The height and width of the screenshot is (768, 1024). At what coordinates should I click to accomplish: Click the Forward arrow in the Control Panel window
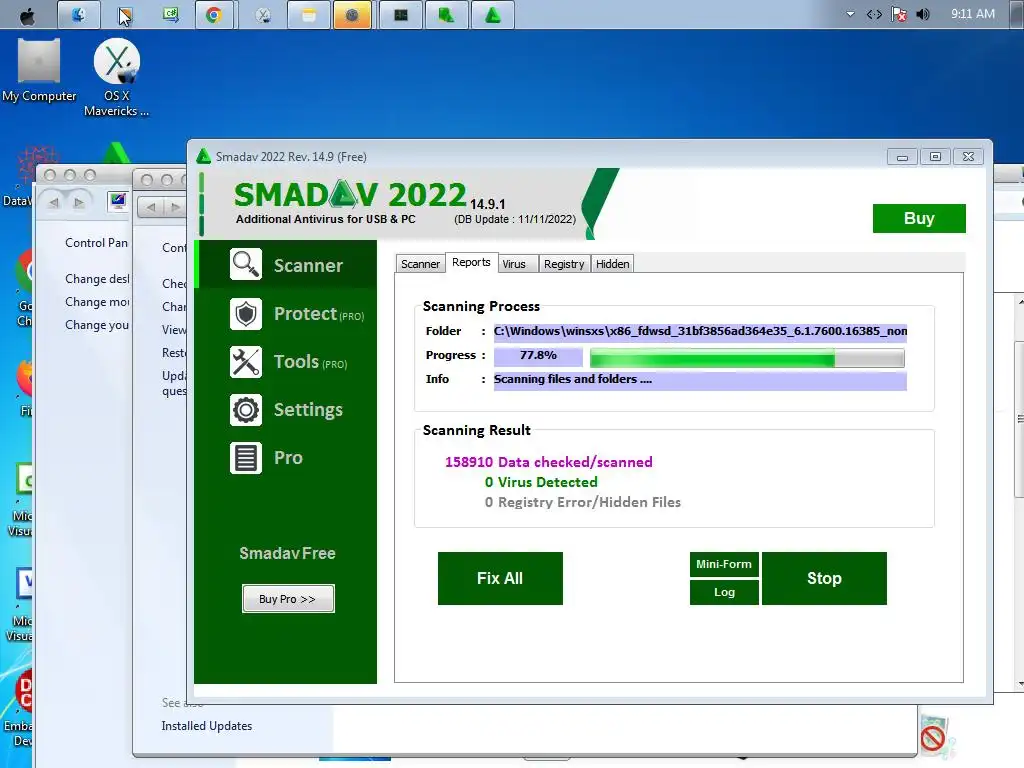(x=79, y=202)
